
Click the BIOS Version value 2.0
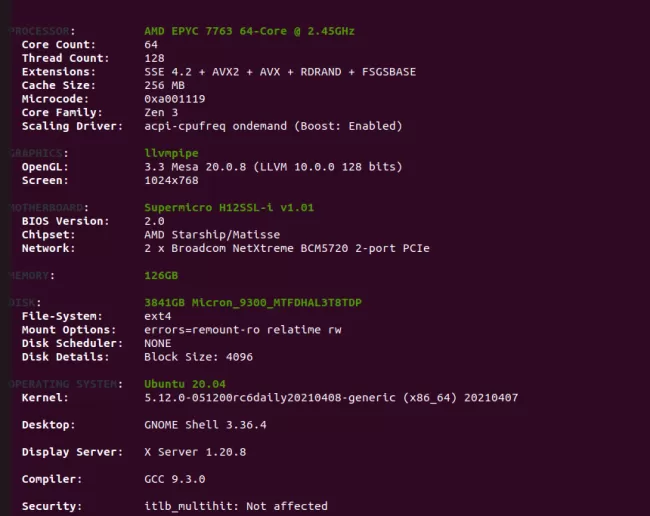154,221
